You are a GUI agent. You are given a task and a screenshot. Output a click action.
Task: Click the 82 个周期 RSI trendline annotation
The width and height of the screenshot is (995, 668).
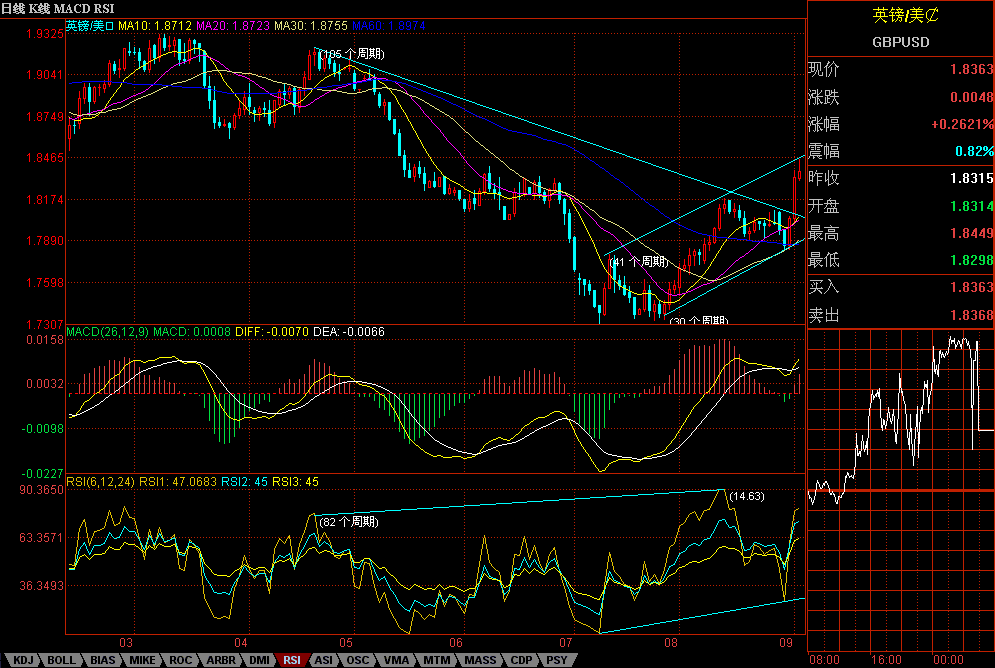[349, 521]
